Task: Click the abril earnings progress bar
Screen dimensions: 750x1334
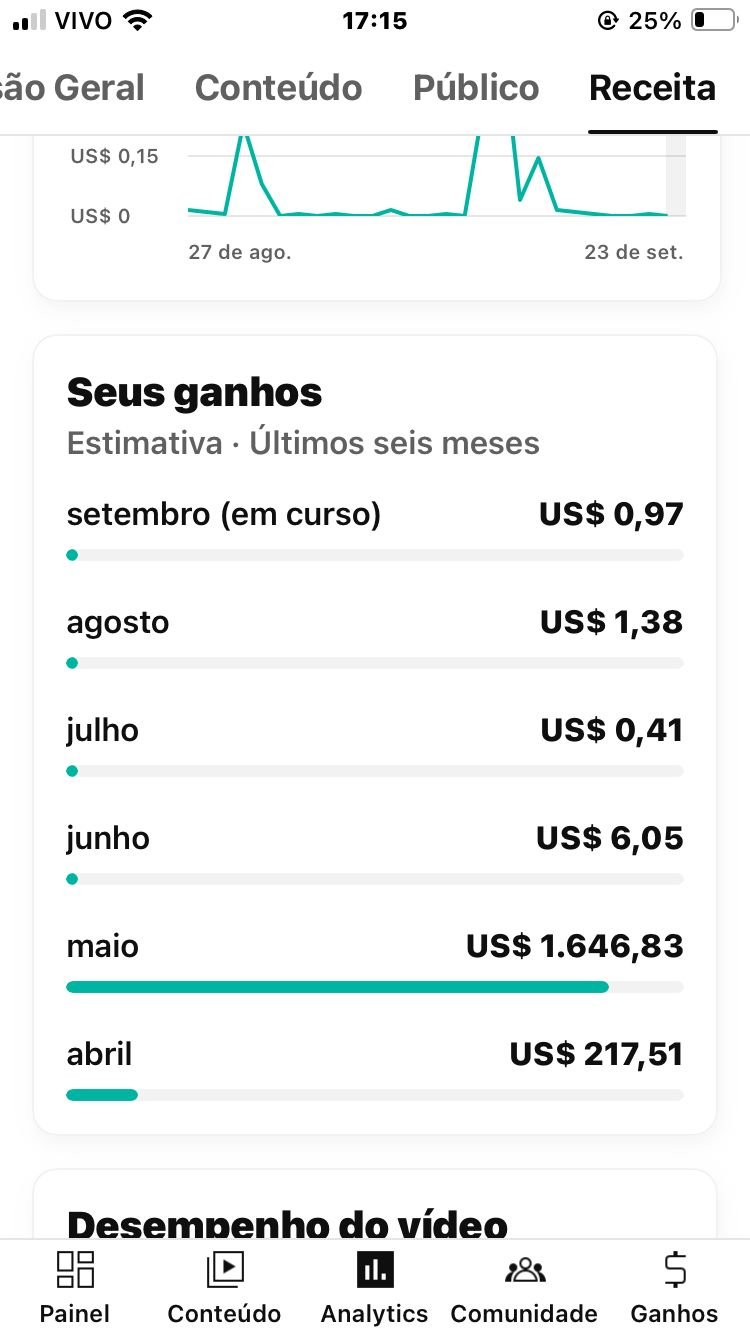Action: pos(375,1095)
